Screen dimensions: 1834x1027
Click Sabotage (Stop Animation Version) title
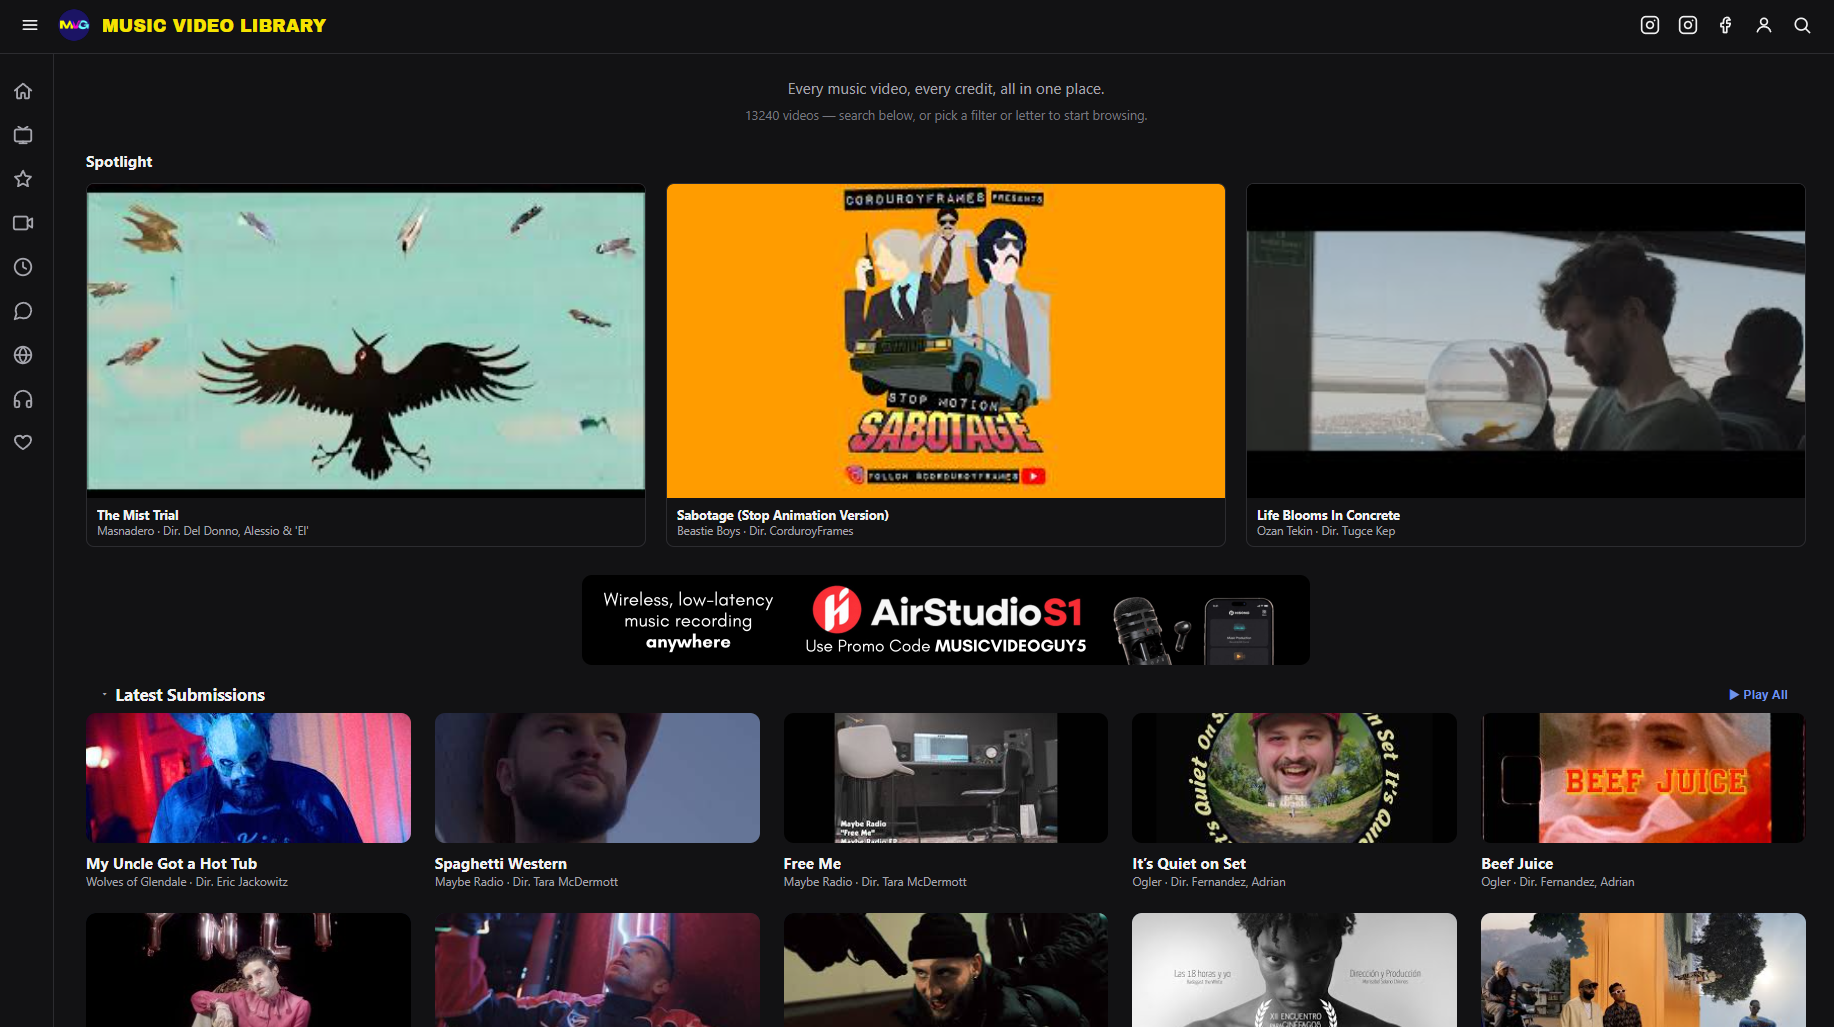(783, 515)
